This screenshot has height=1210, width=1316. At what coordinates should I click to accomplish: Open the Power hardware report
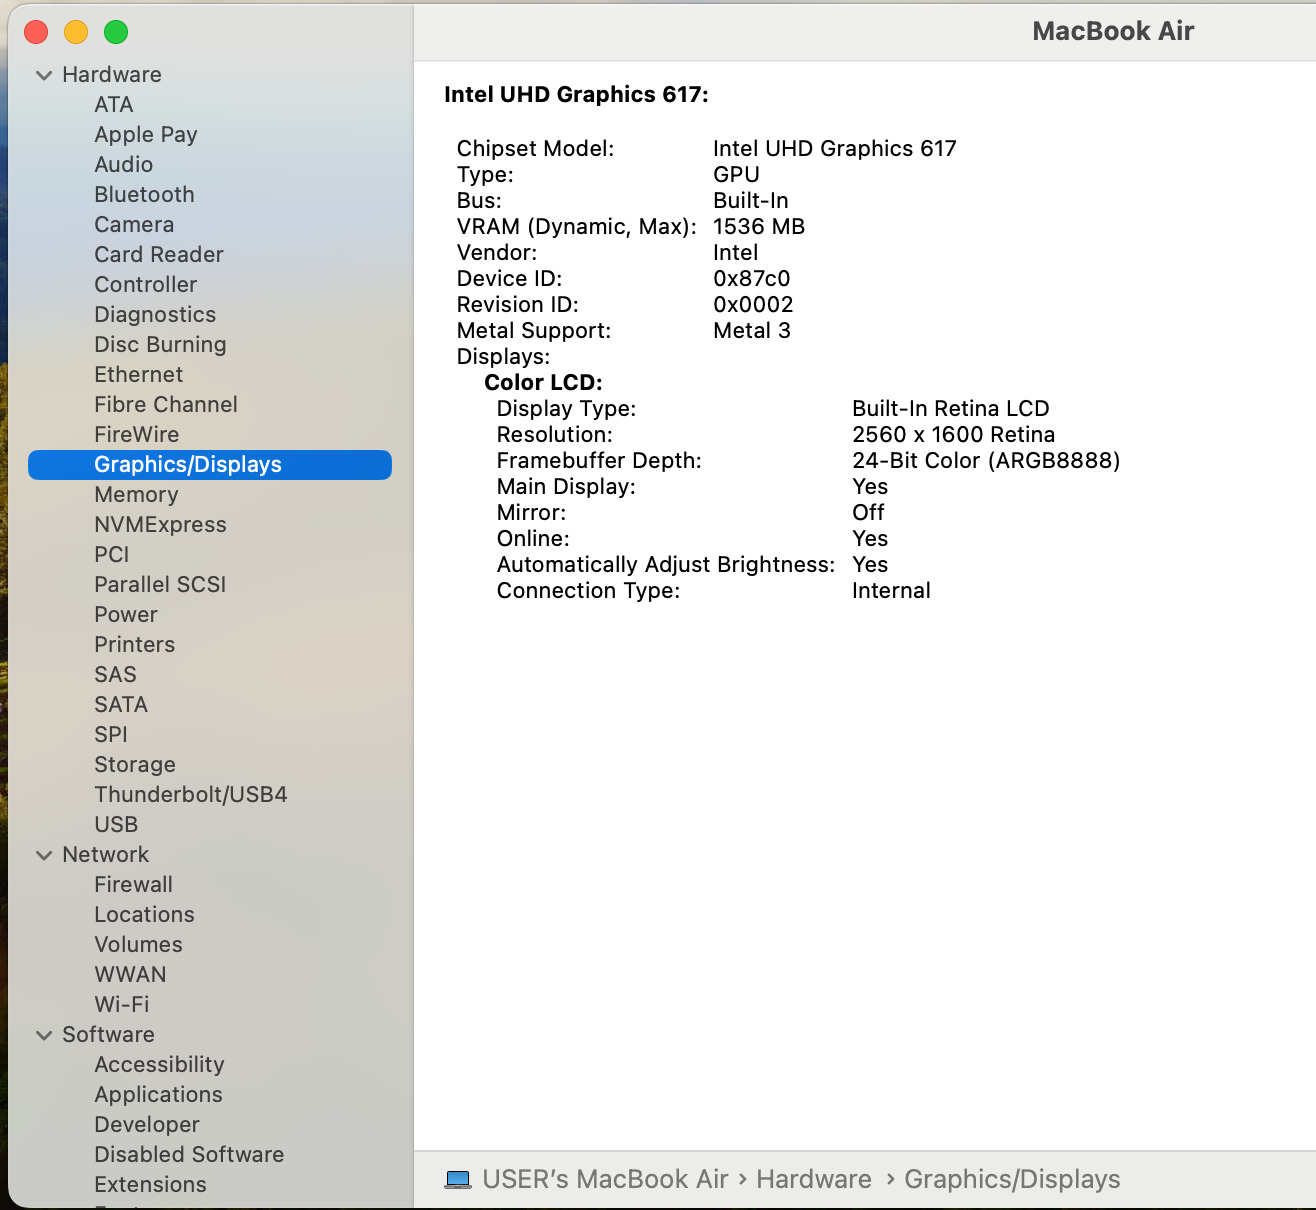[126, 614]
